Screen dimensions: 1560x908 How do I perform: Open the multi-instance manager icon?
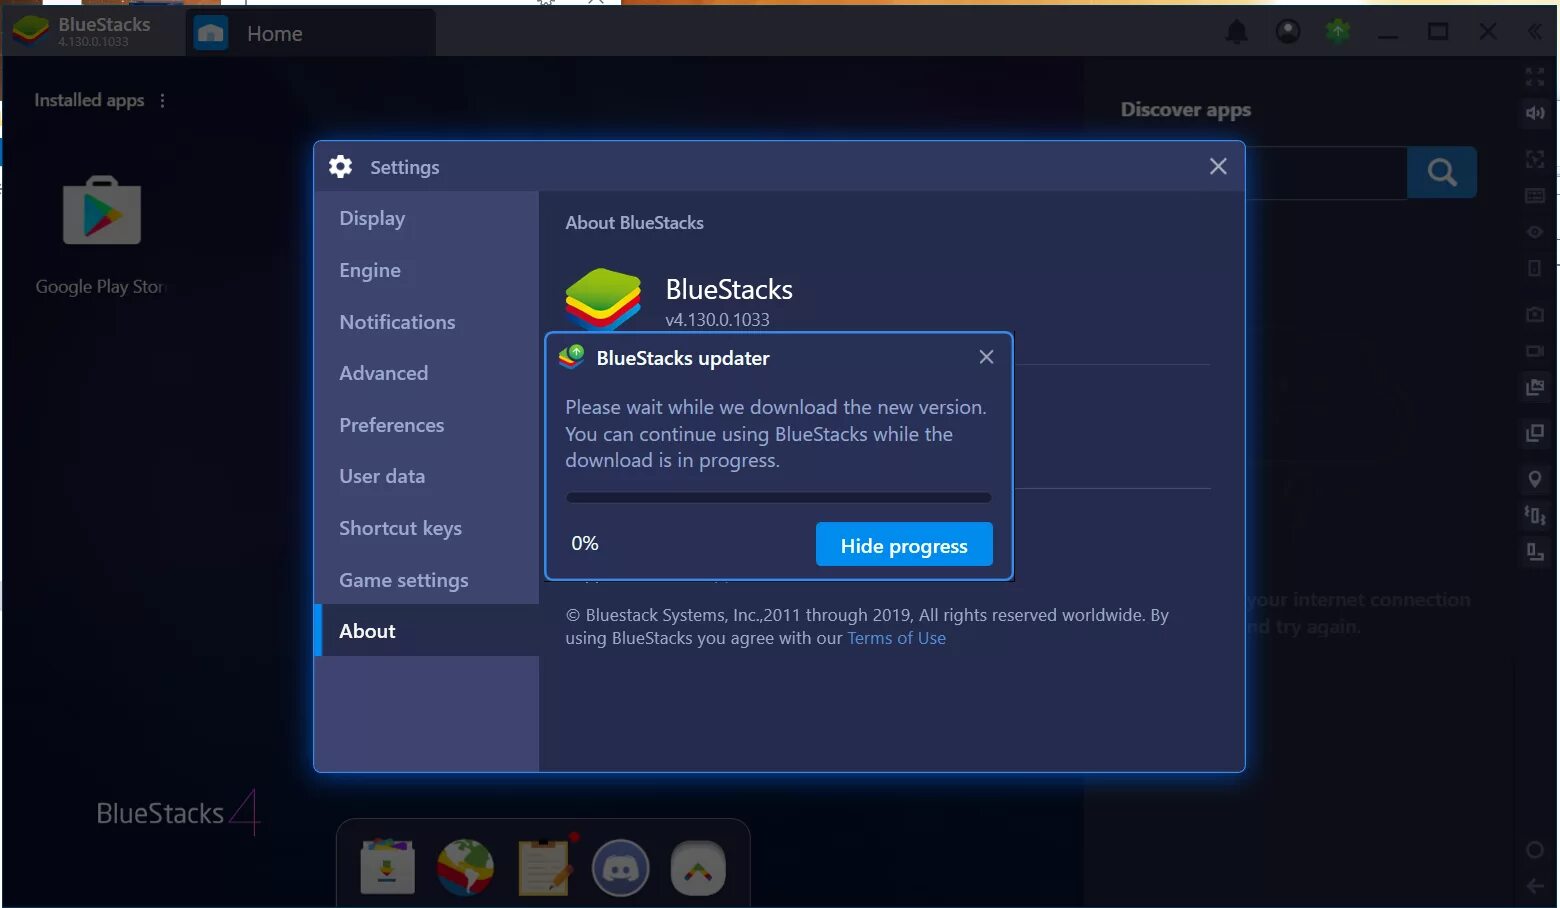click(1535, 433)
